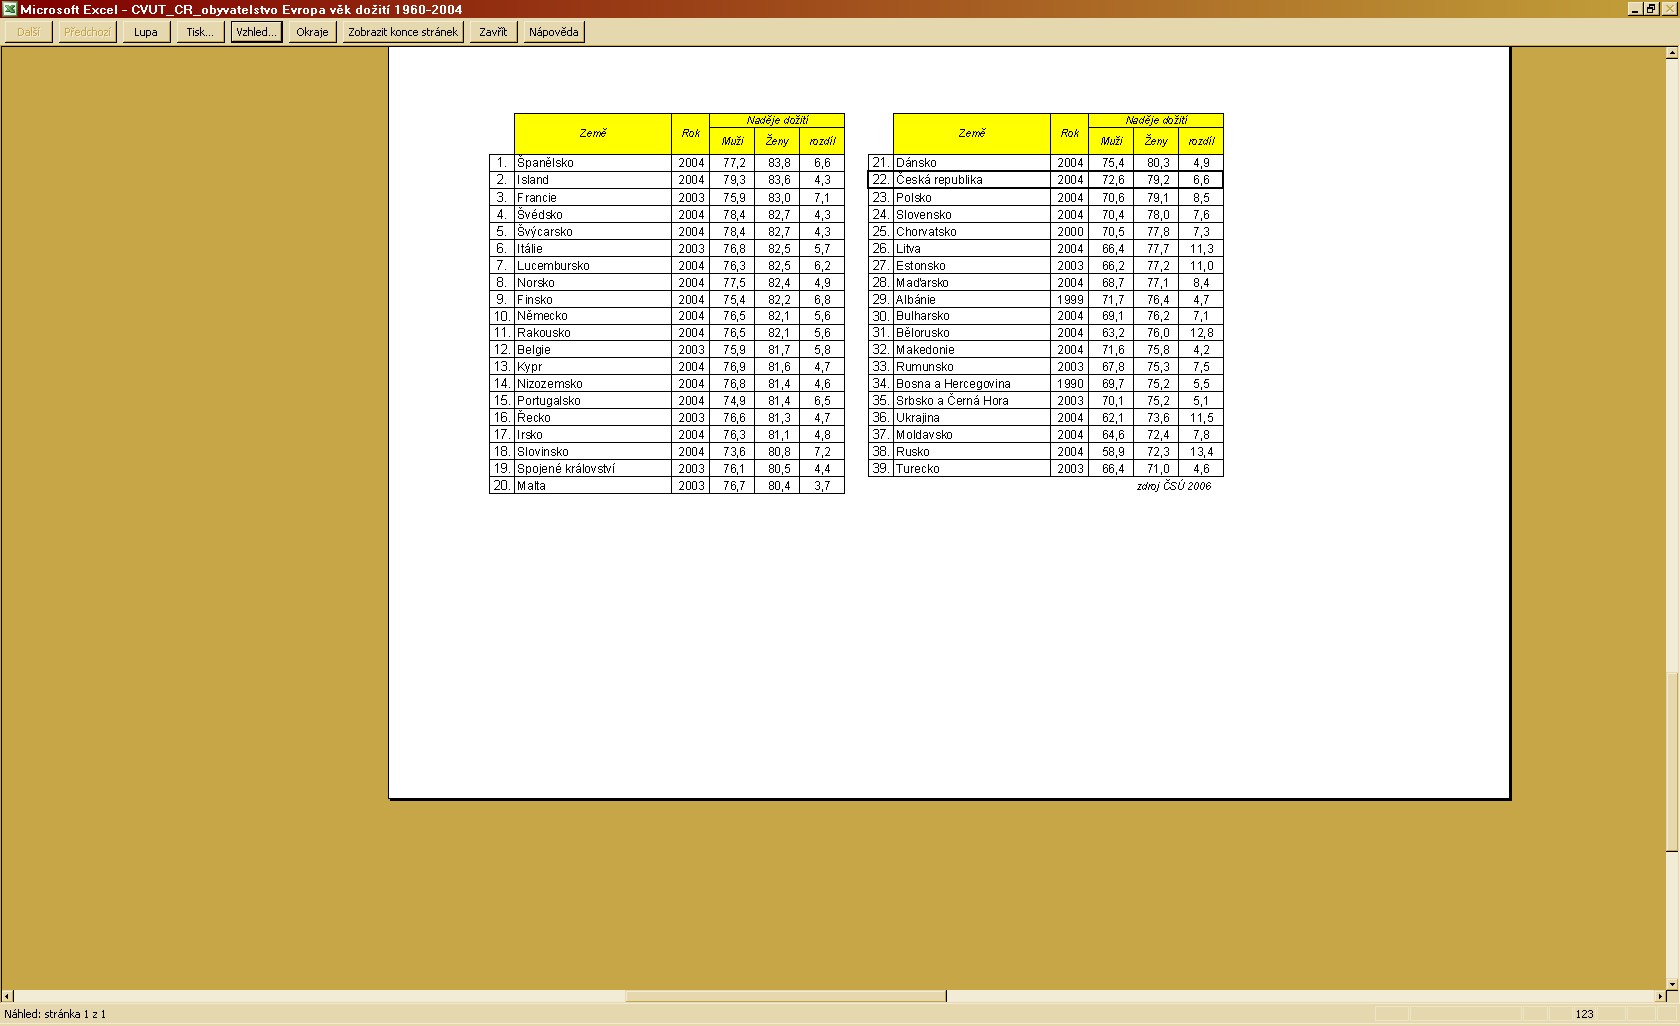
Task: Click the Slovensko country cell
Action: point(972,215)
